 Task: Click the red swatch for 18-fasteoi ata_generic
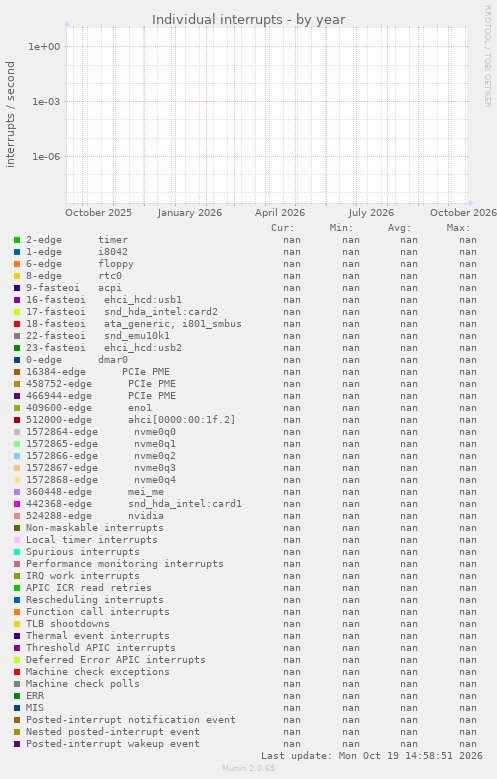[17, 324]
